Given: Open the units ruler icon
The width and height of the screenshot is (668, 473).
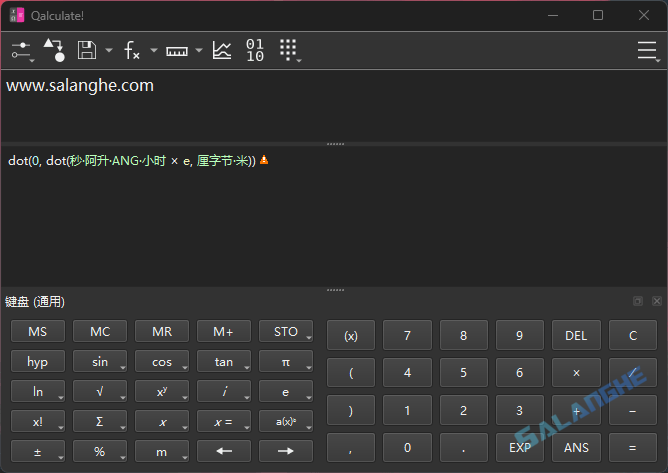Looking at the screenshot, I should (177, 51).
